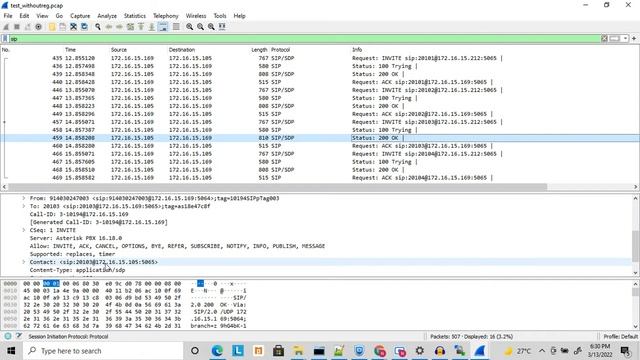Image resolution: width=640 pixels, height=360 pixels.
Task: Save this capture file
Action: pos(62,27)
